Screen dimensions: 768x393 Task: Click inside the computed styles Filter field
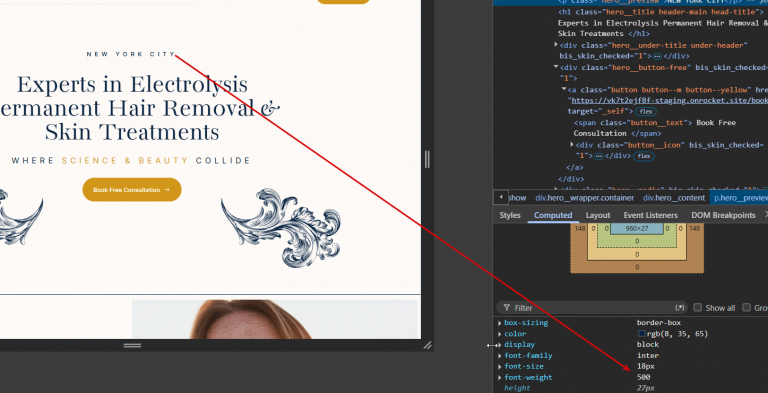(592, 308)
